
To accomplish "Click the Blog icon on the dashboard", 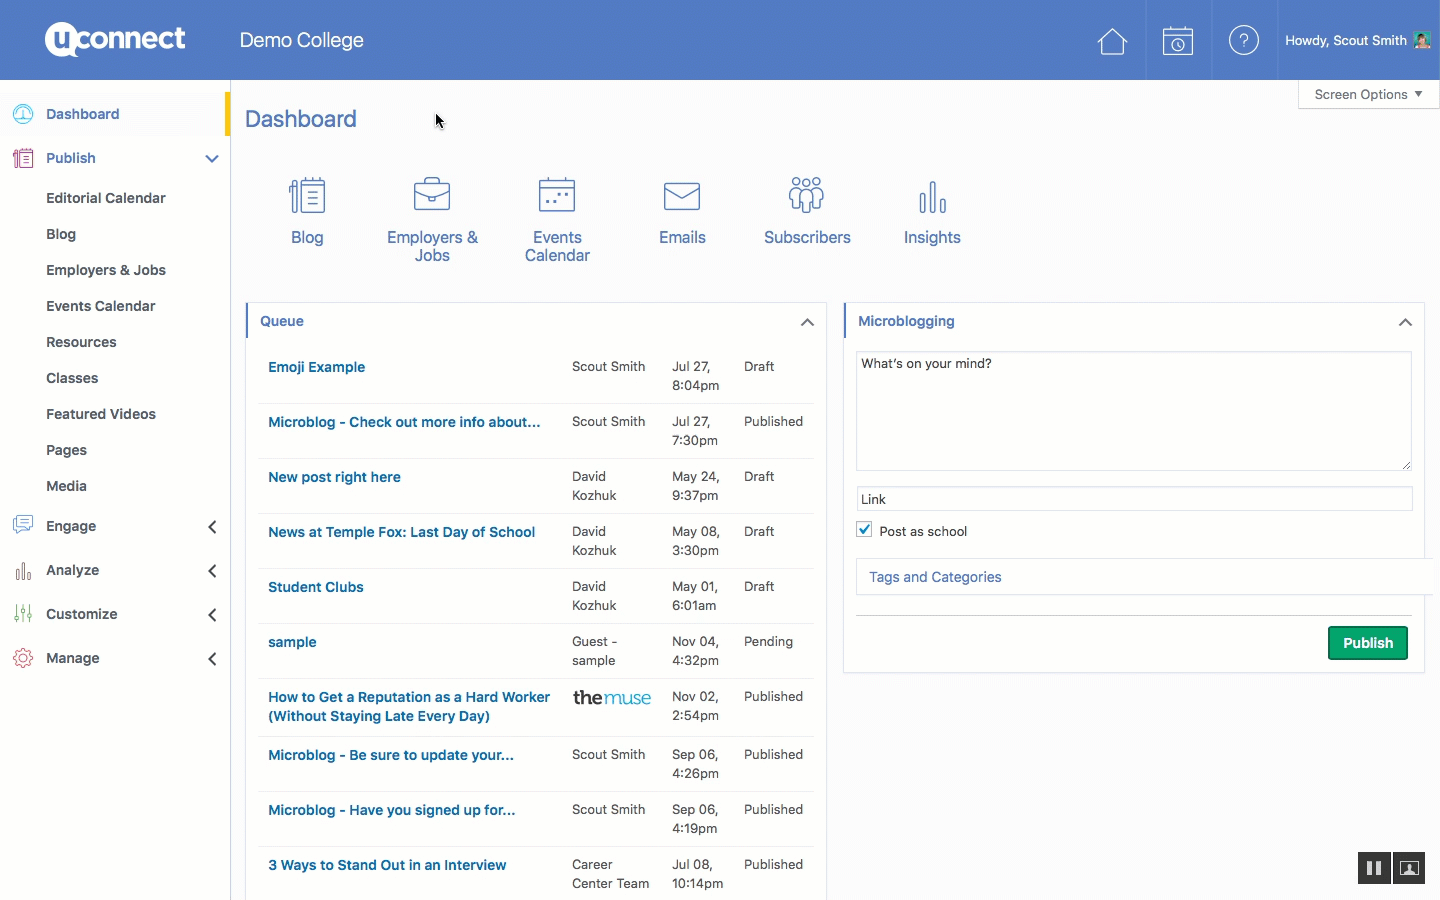I will coord(307,197).
